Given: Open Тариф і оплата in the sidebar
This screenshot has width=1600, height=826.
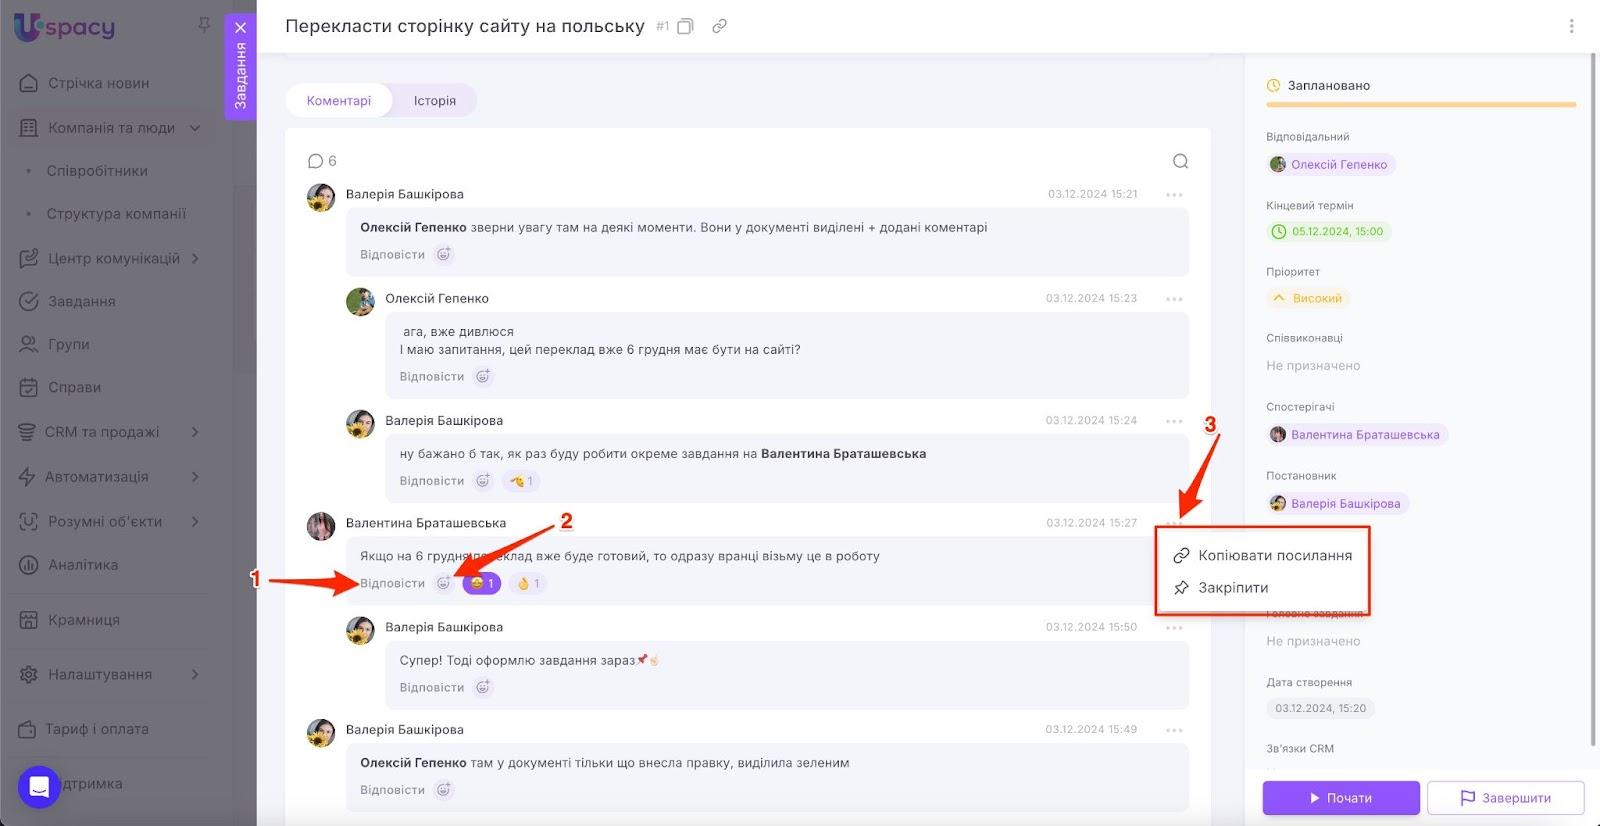Looking at the screenshot, I should pyautogui.click(x=96, y=729).
